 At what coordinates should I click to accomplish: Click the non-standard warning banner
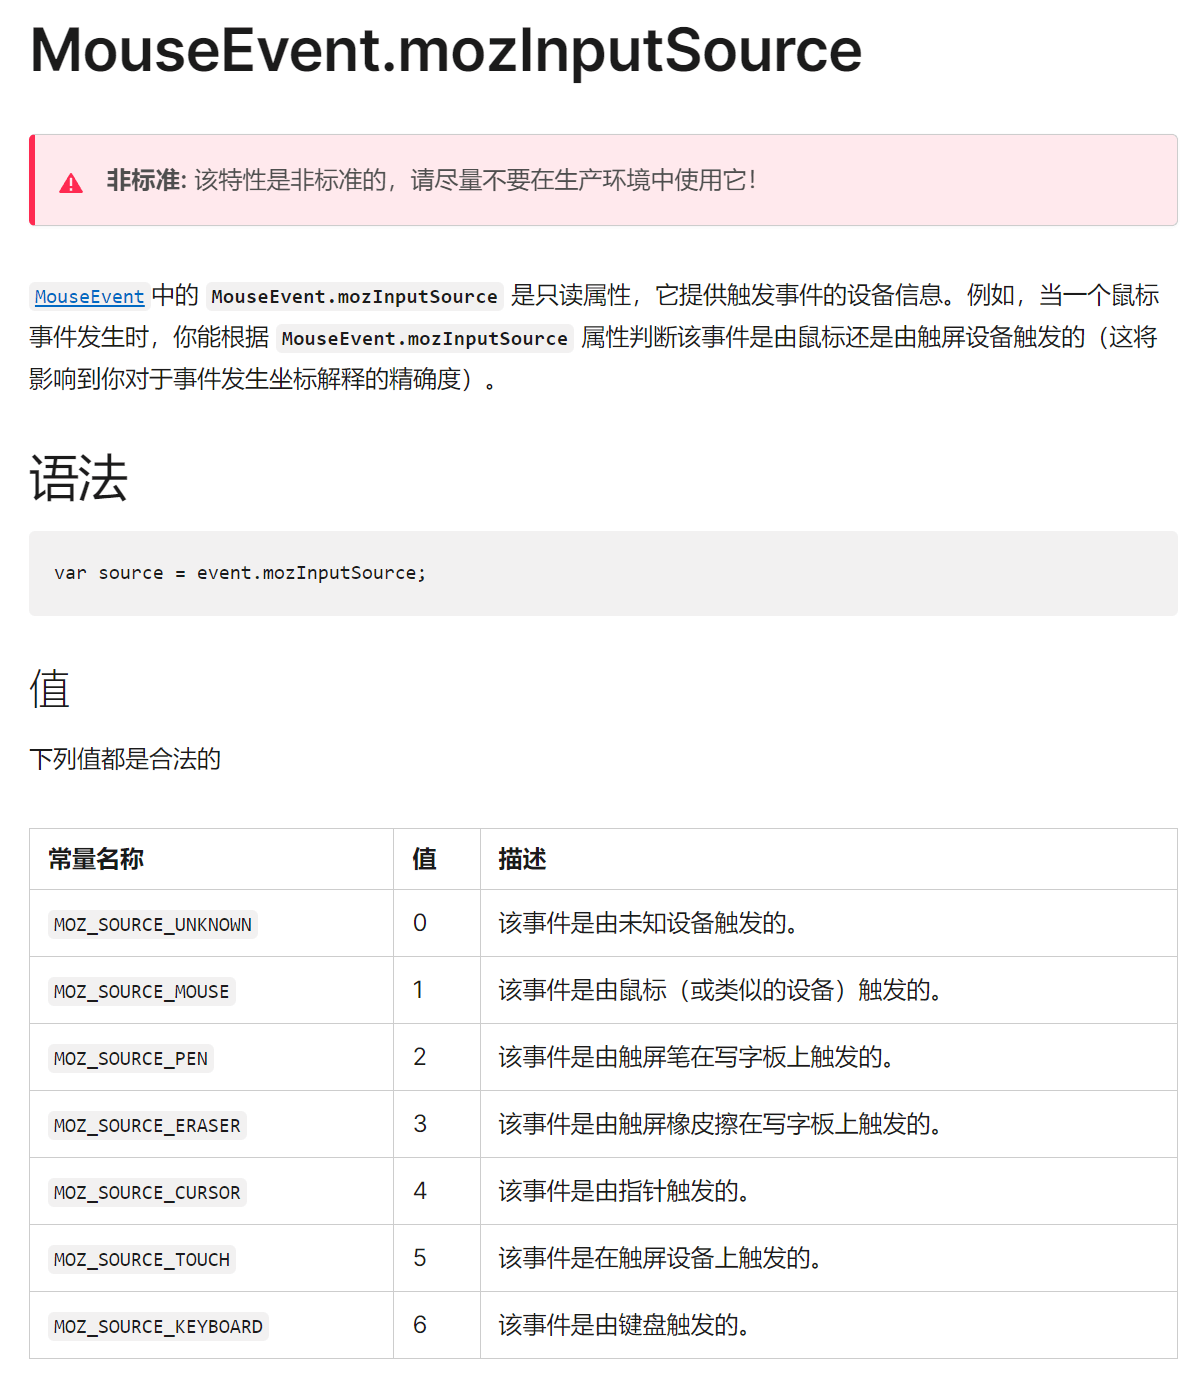(602, 181)
